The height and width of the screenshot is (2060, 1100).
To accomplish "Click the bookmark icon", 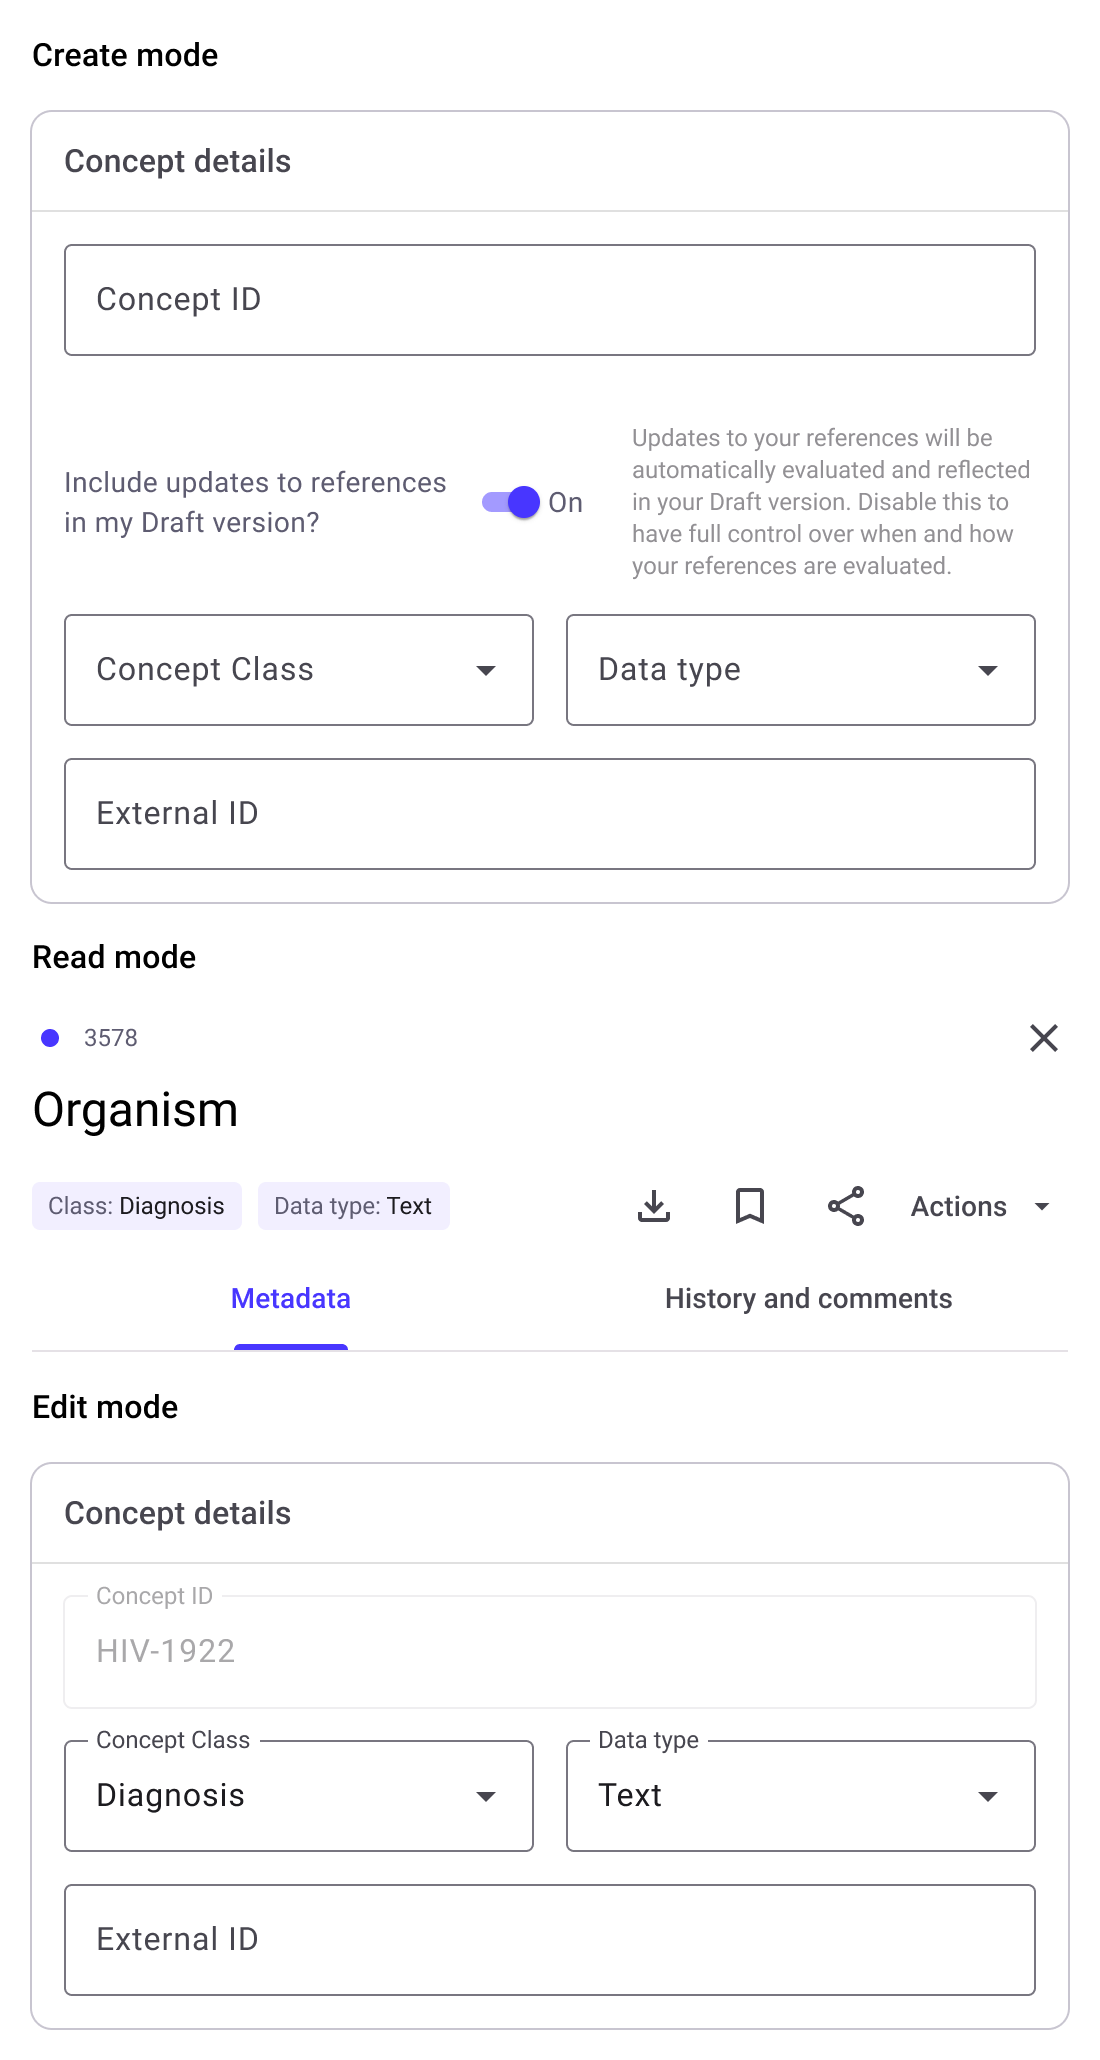I will [x=750, y=1206].
